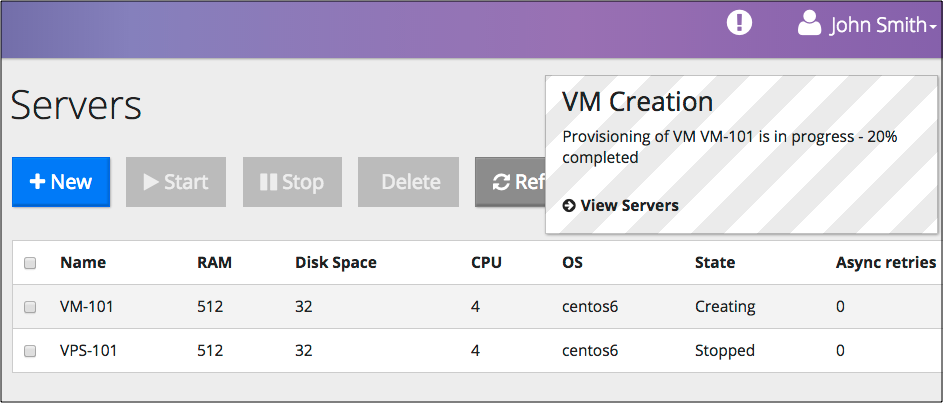Click the user avatar icon

809,23
